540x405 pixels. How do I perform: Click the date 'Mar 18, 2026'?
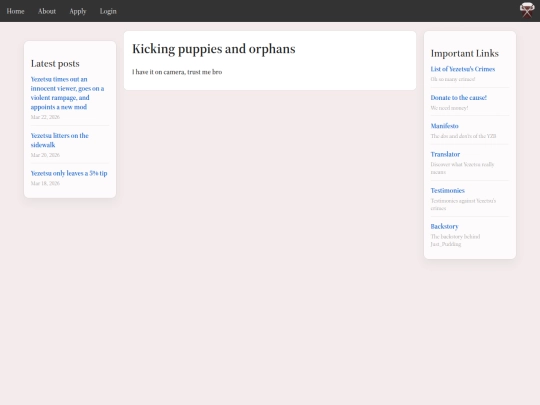pos(45,183)
